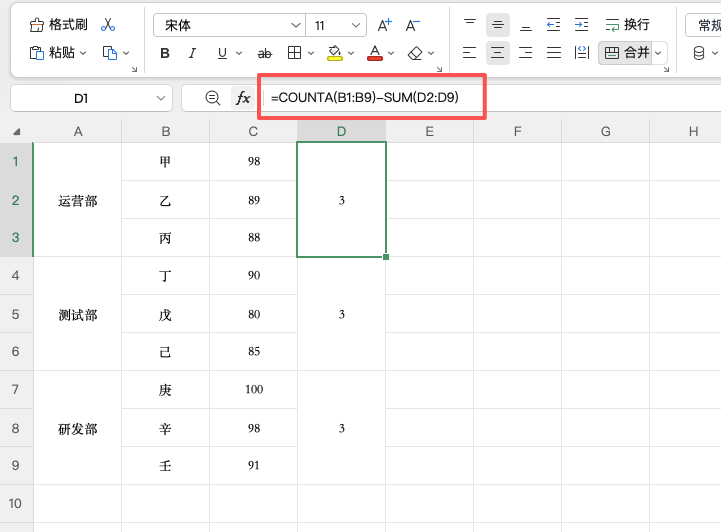This screenshot has height=532, width=721.
Task: Click the Align Left icon
Action: tap(469, 53)
